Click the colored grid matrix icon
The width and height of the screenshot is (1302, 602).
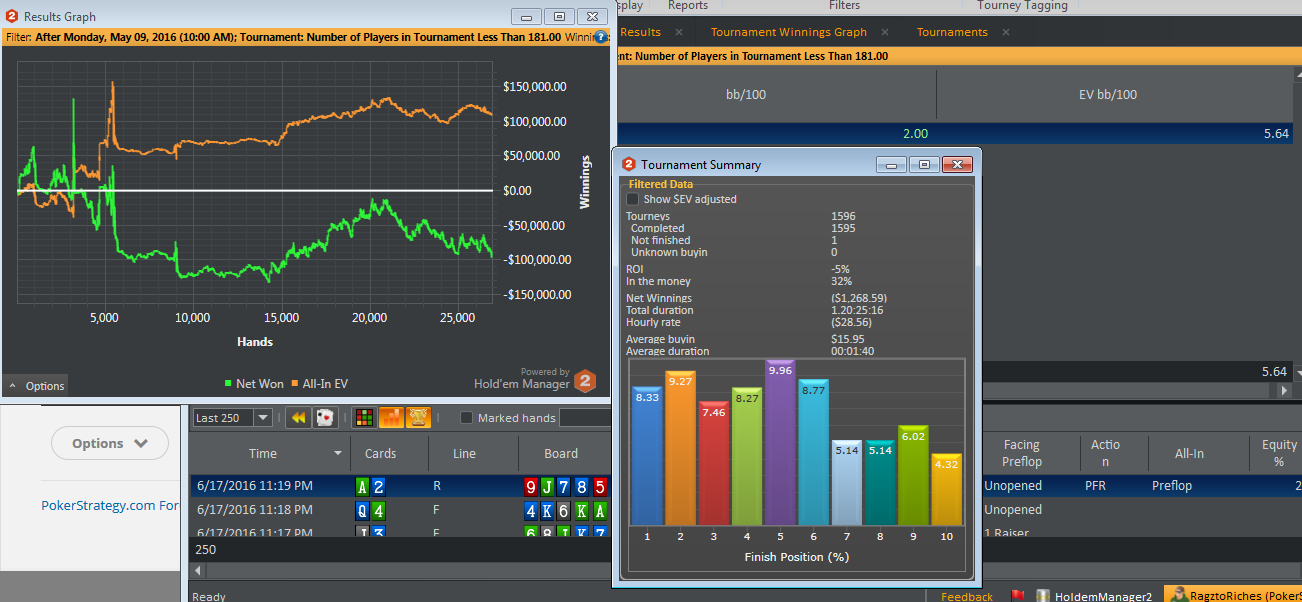367,418
